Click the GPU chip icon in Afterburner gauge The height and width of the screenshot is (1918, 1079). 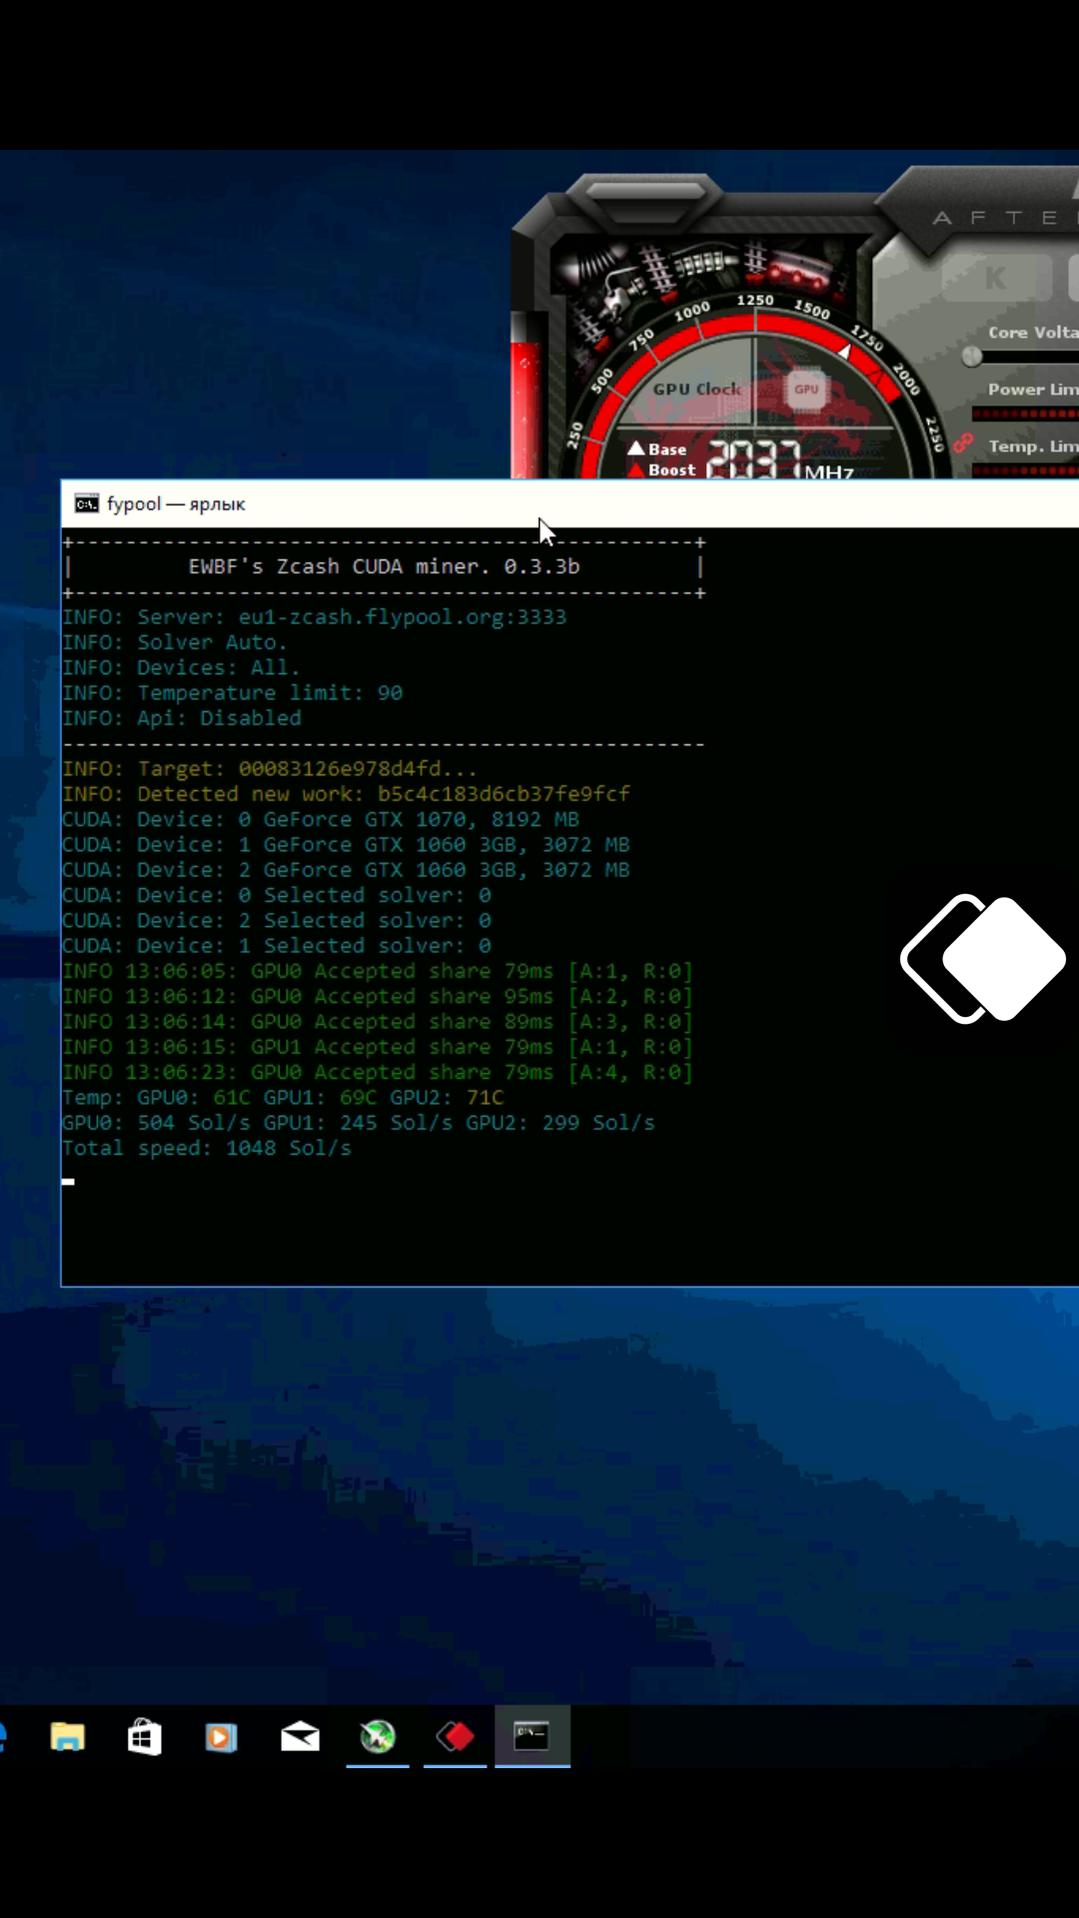click(806, 389)
